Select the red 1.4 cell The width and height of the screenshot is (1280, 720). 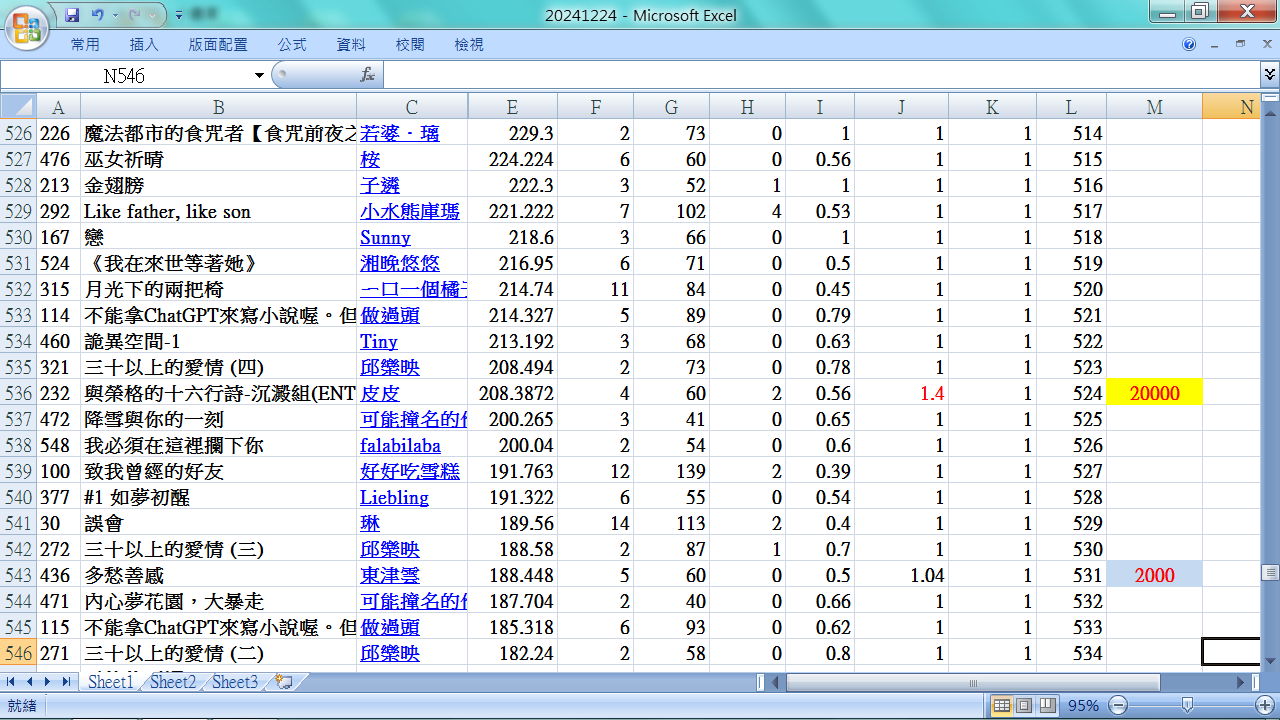coord(901,393)
